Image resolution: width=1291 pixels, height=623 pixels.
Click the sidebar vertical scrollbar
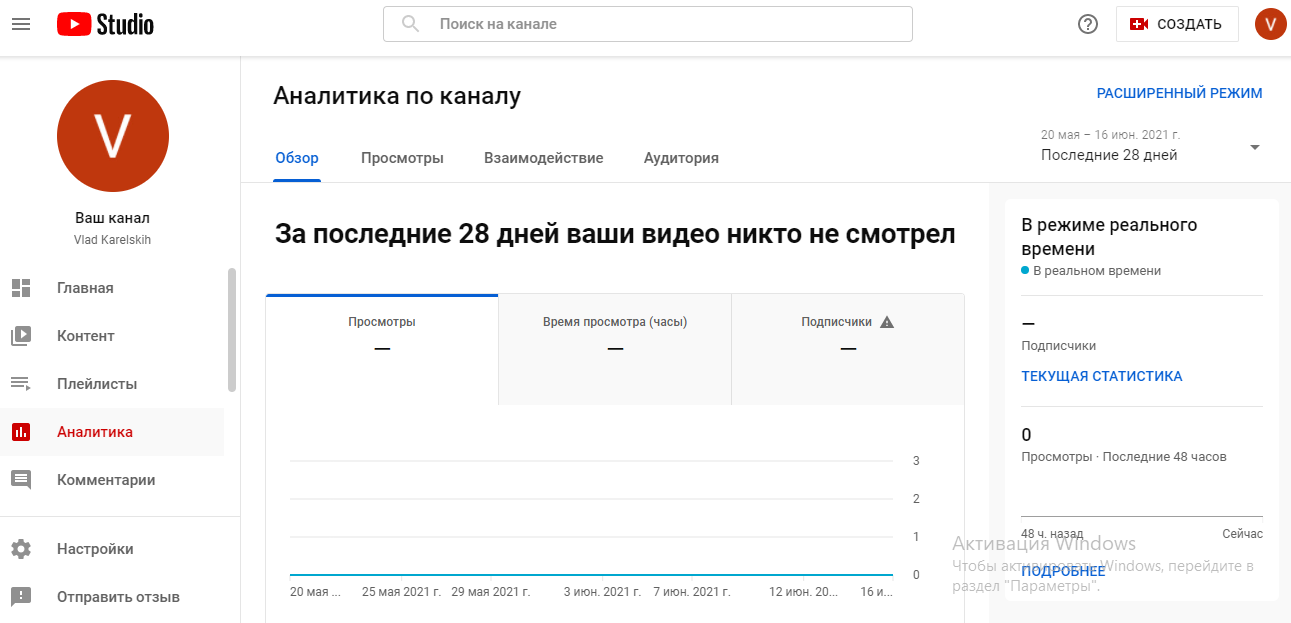233,330
